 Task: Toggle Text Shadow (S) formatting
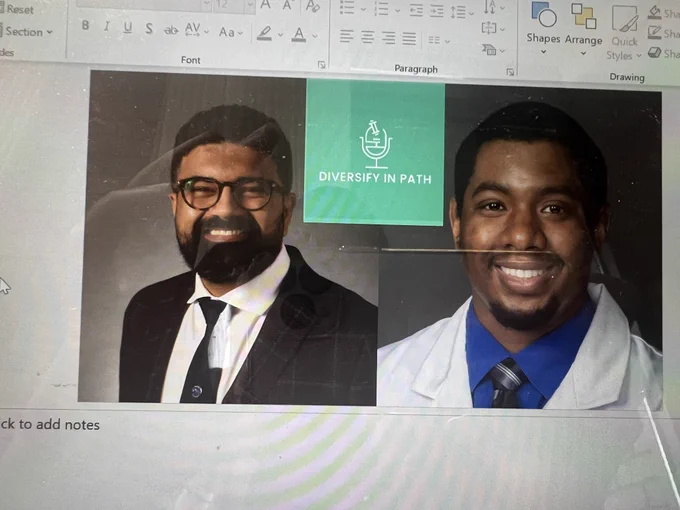149,28
